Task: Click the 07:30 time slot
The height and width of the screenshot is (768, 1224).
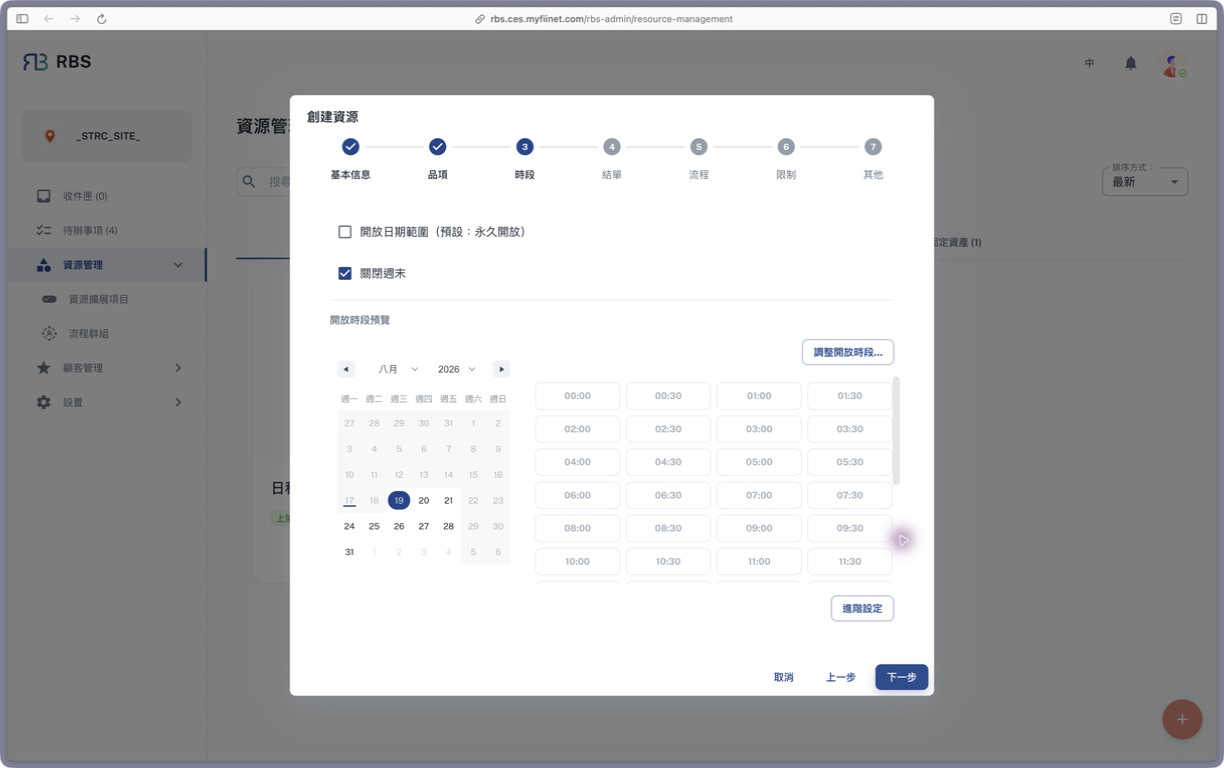Action: pyautogui.click(x=850, y=495)
